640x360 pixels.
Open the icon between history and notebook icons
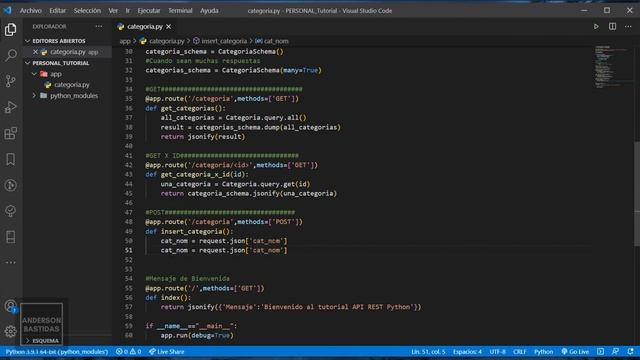tap(11, 211)
